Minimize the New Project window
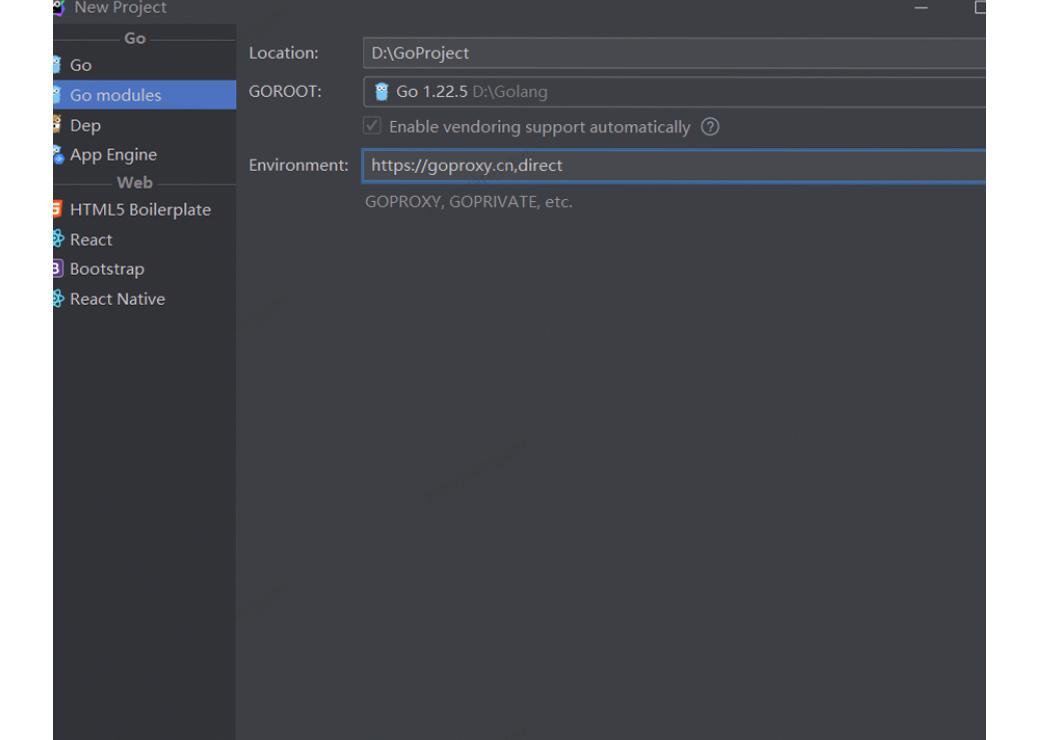 (921, 7)
